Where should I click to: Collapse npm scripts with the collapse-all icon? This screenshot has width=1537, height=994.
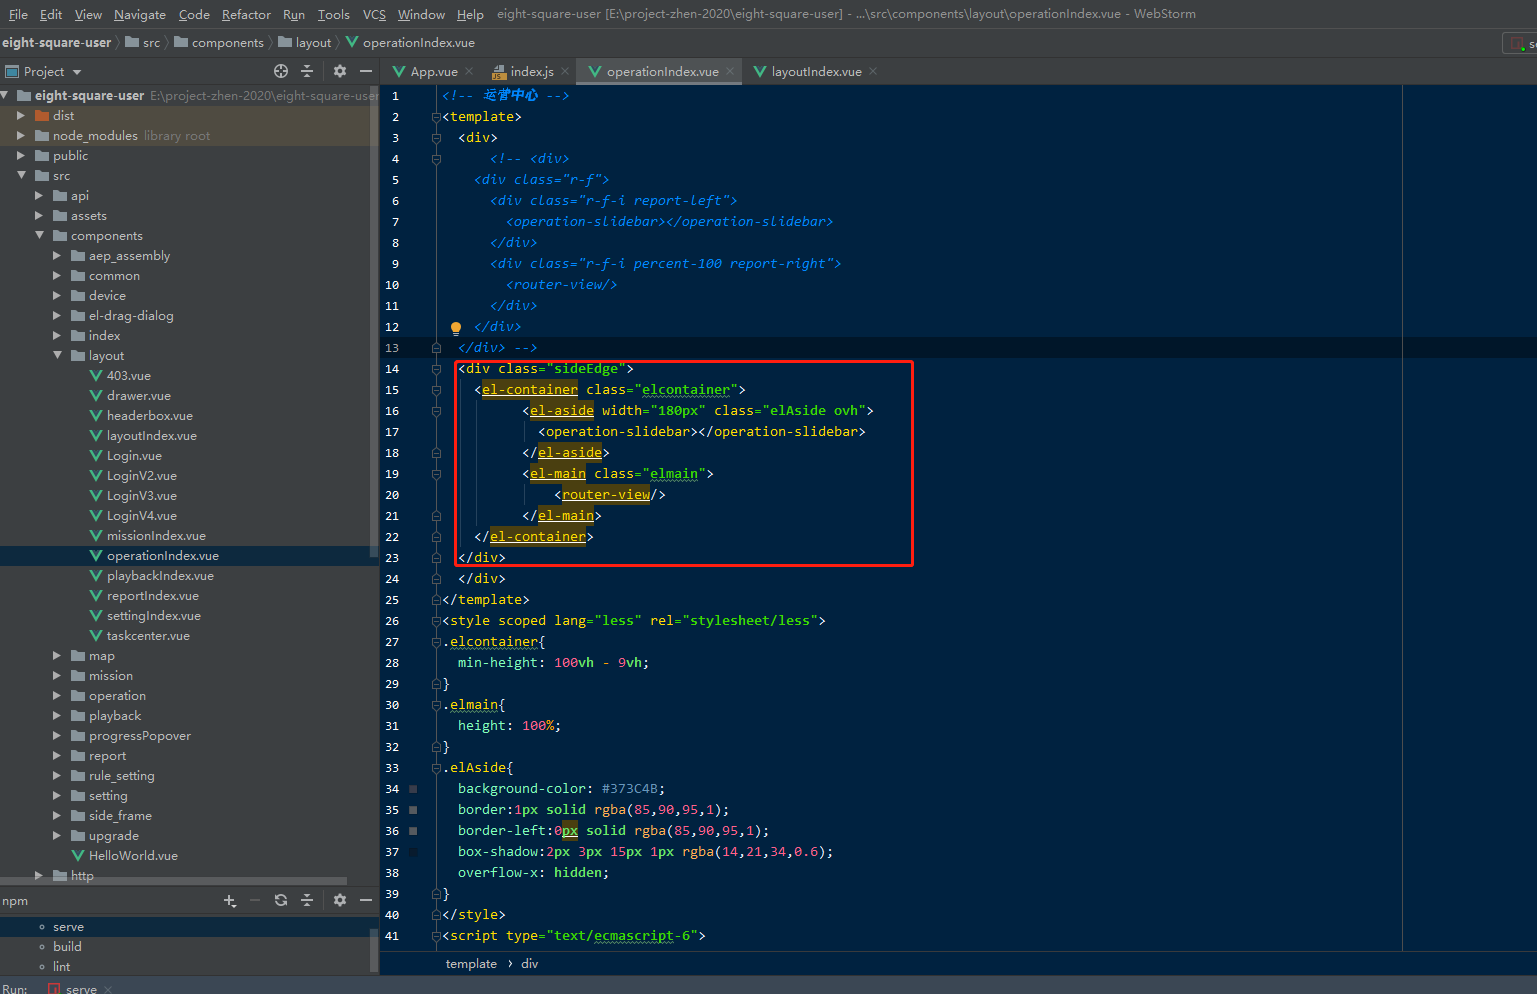(x=307, y=900)
